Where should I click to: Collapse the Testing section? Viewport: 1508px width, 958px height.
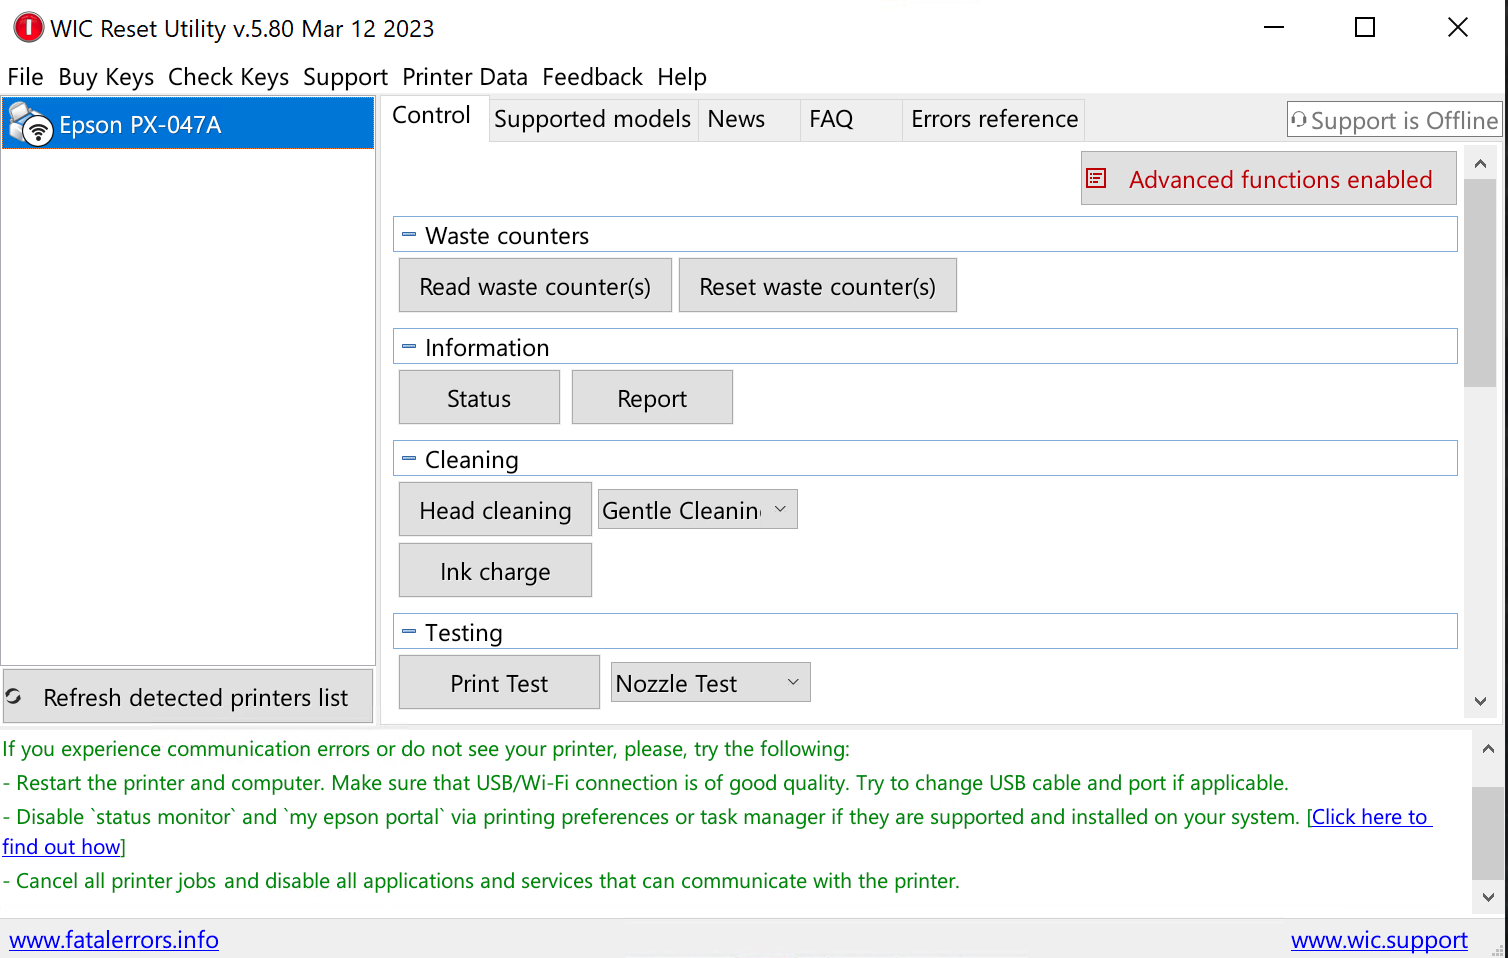pyautogui.click(x=408, y=632)
